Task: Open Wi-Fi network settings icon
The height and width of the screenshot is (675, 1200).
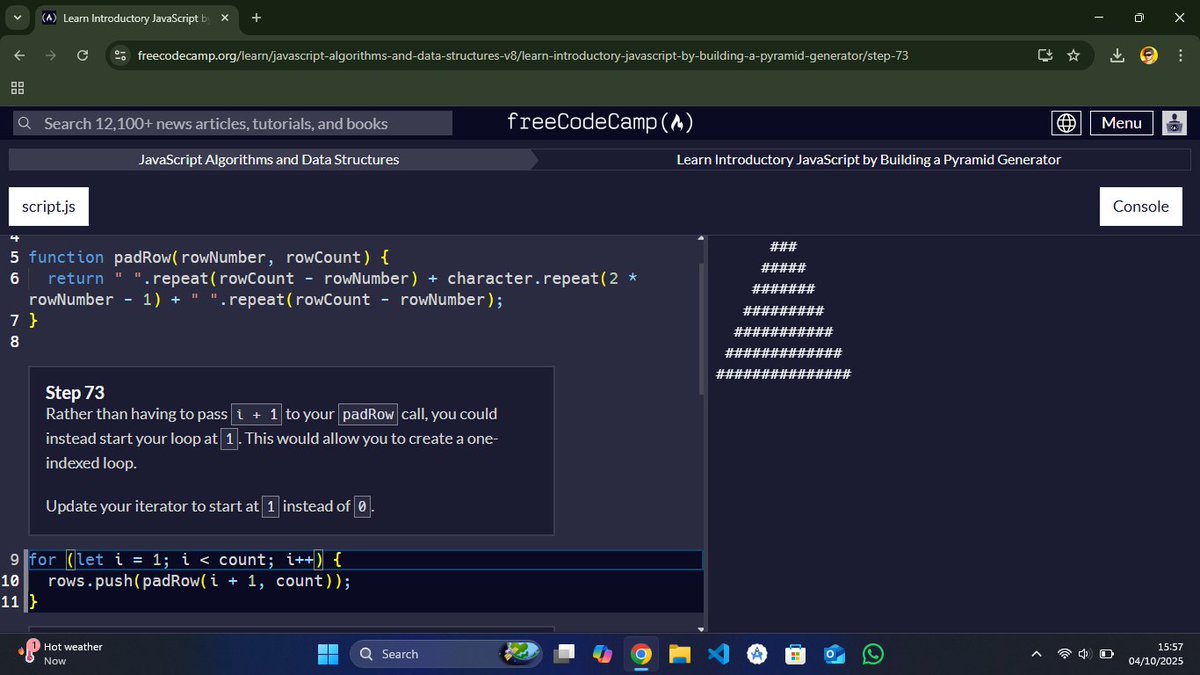Action: pyautogui.click(x=1065, y=654)
